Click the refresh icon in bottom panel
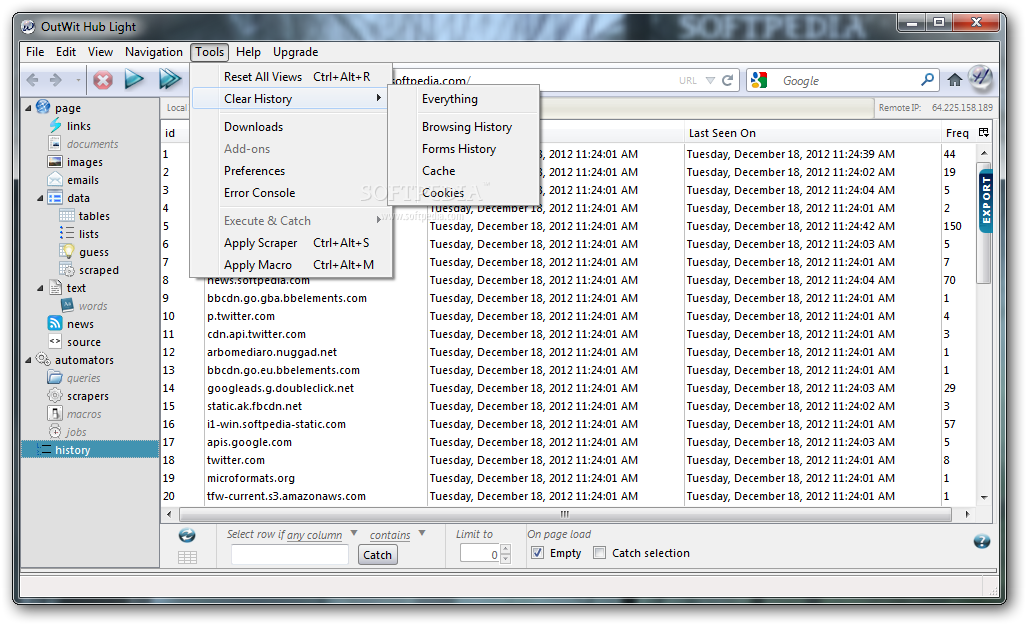This screenshot has height=625, width=1027. tap(187, 535)
